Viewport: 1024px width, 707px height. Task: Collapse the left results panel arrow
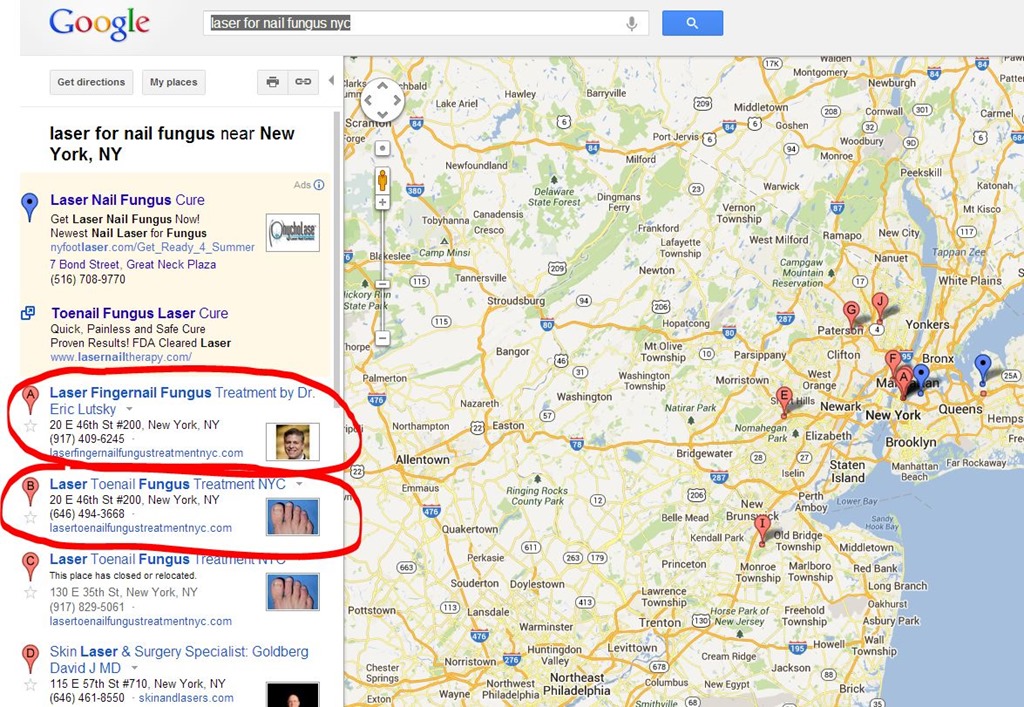coord(331,80)
